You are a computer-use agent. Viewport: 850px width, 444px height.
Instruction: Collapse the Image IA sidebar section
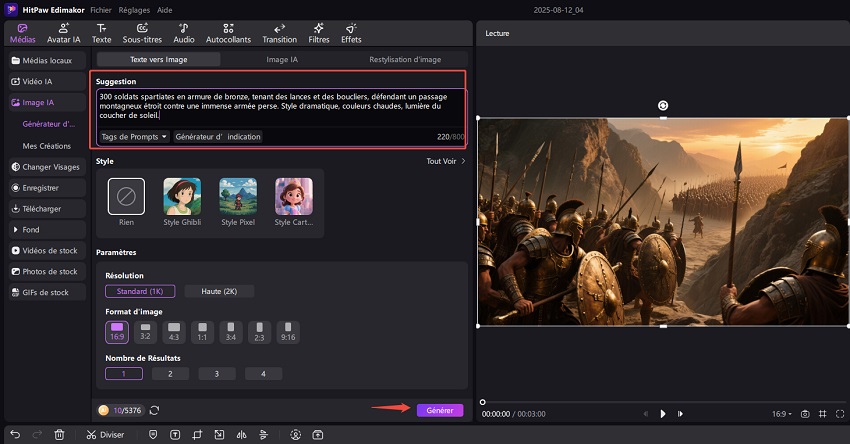click(x=47, y=102)
